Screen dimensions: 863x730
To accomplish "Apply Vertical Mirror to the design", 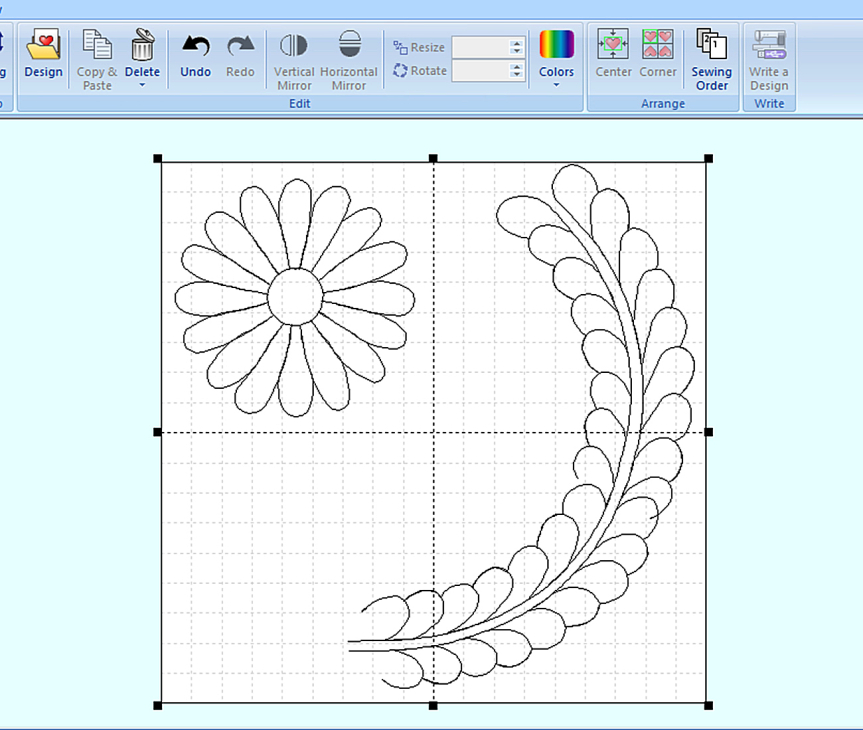I will pyautogui.click(x=294, y=46).
